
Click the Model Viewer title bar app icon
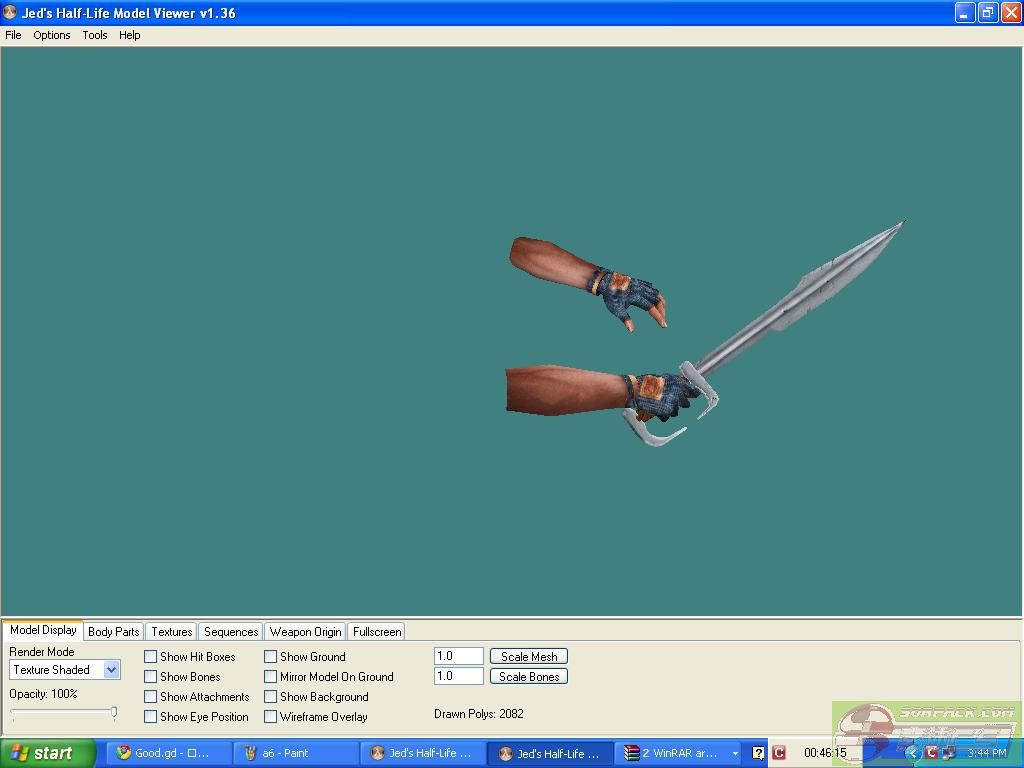[10, 13]
